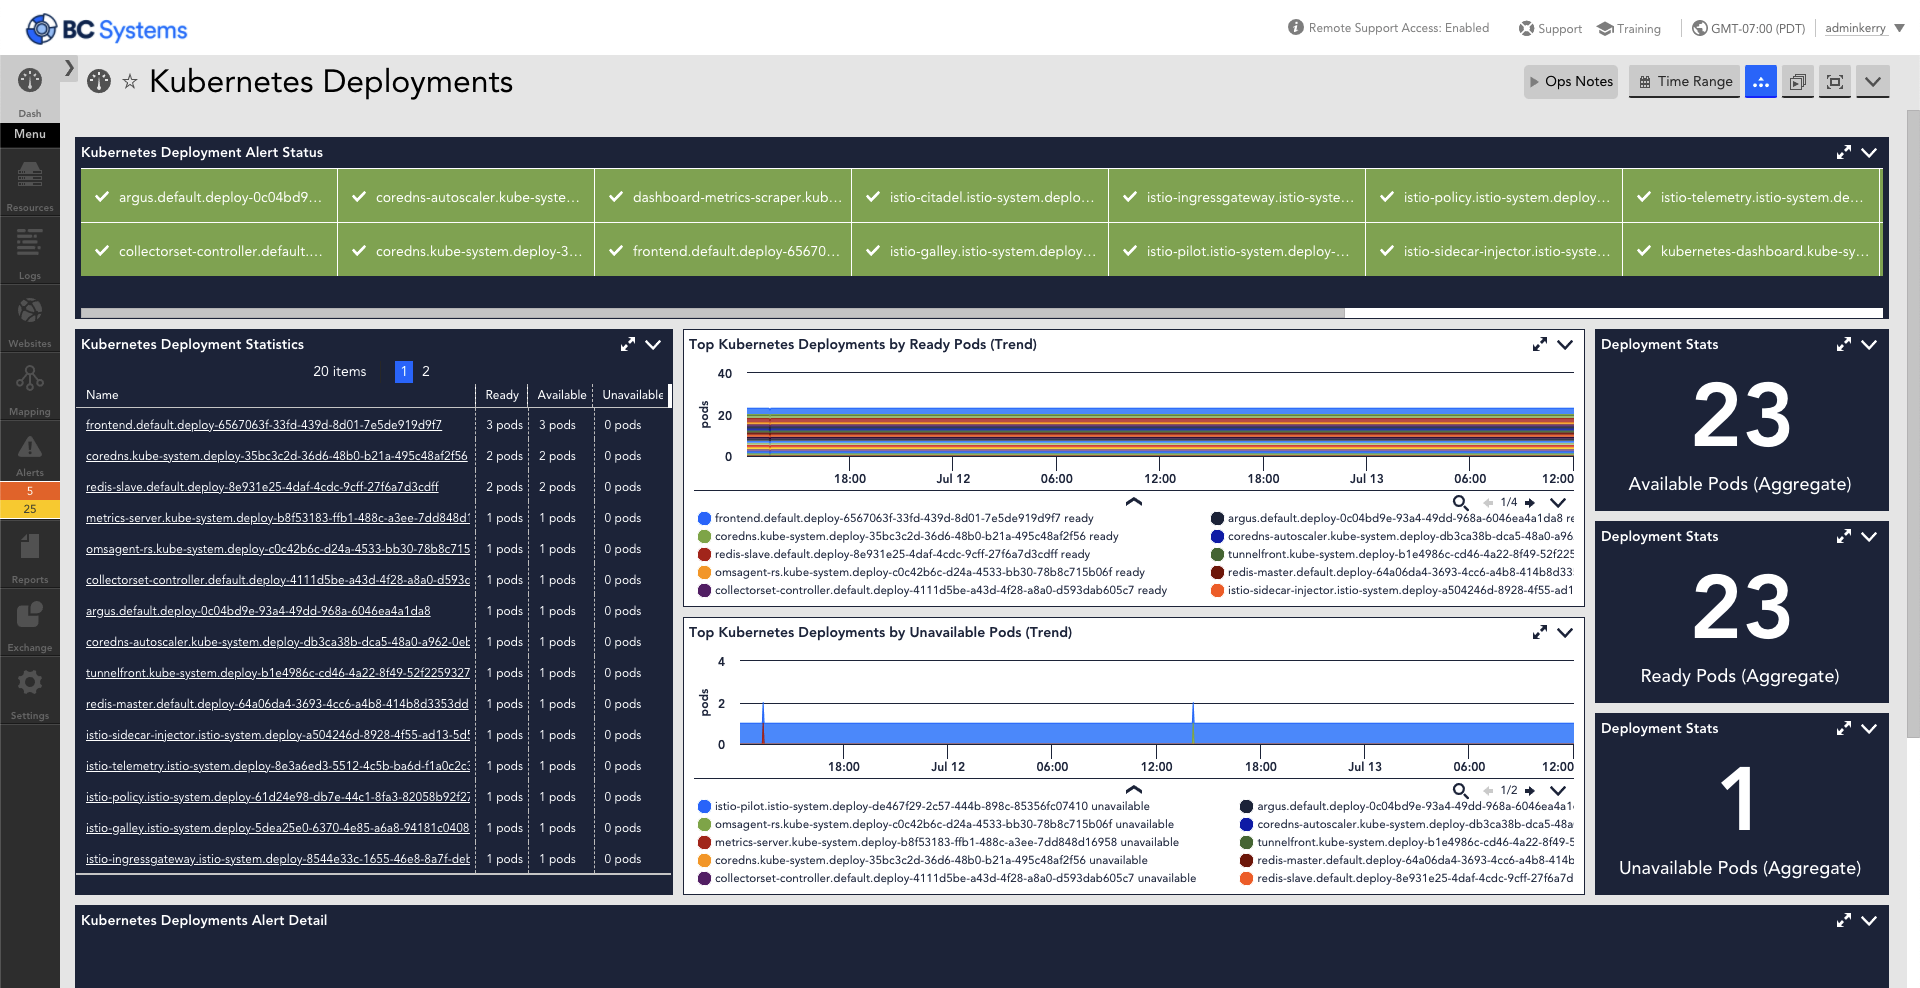Screen dimensions: 1920x988
Task: Enter fullscreen dashboard mode icon
Action: tap(1835, 81)
